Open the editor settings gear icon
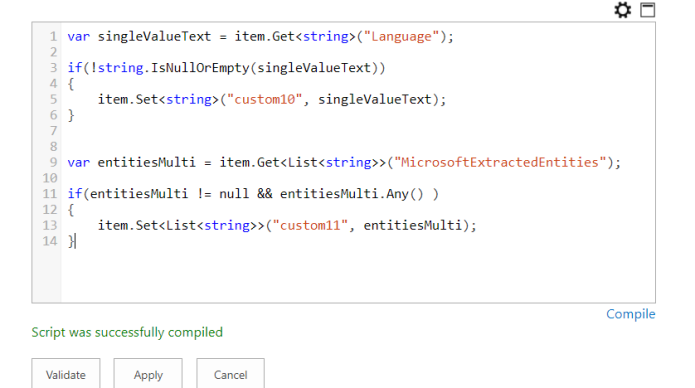Screen dimensions: 695x388 pyautogui.click(x=623, y=10)
